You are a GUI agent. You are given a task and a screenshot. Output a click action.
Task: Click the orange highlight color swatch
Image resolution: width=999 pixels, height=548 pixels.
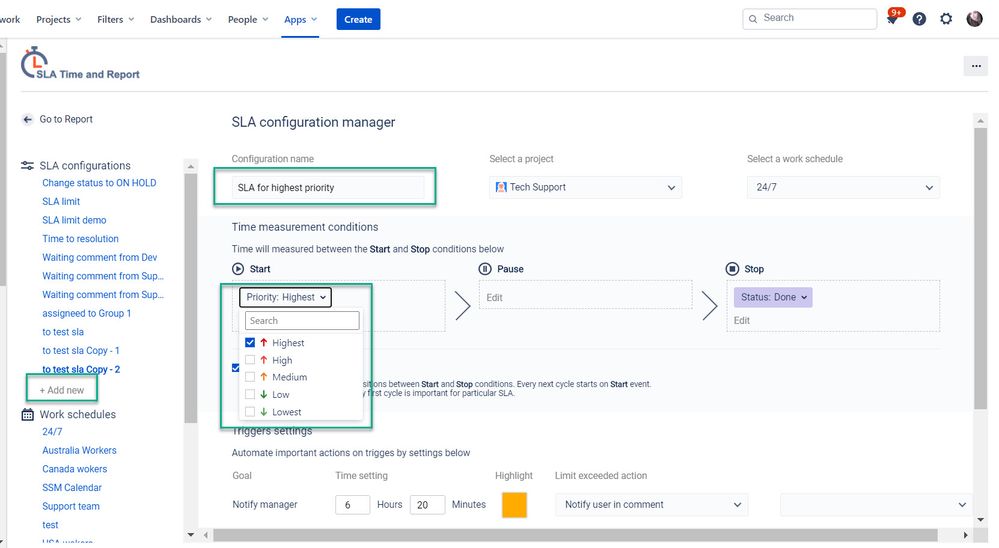click(514, 505)
